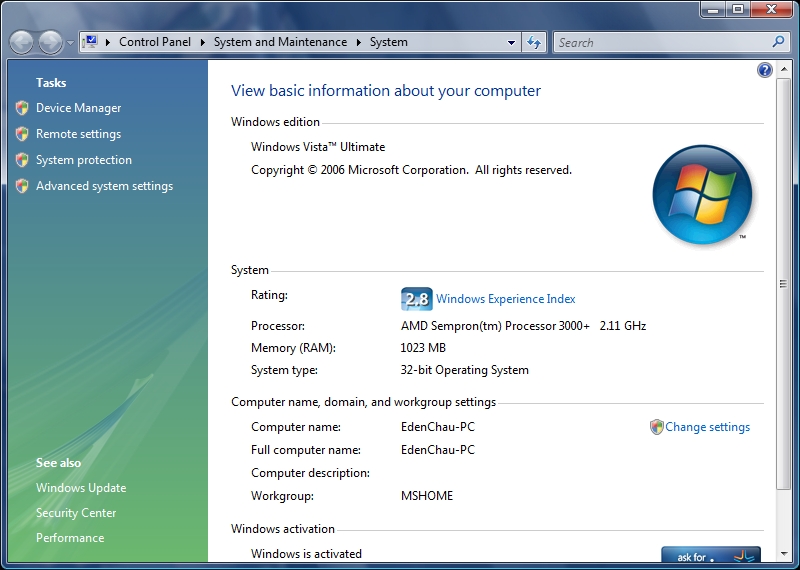Click the Forward navigation arrow button
The height and width of the screenshot is (570, 800).
coord(50,42)
